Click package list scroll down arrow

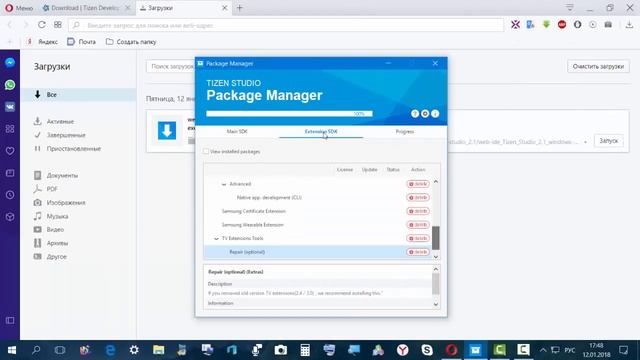[436, 256]
